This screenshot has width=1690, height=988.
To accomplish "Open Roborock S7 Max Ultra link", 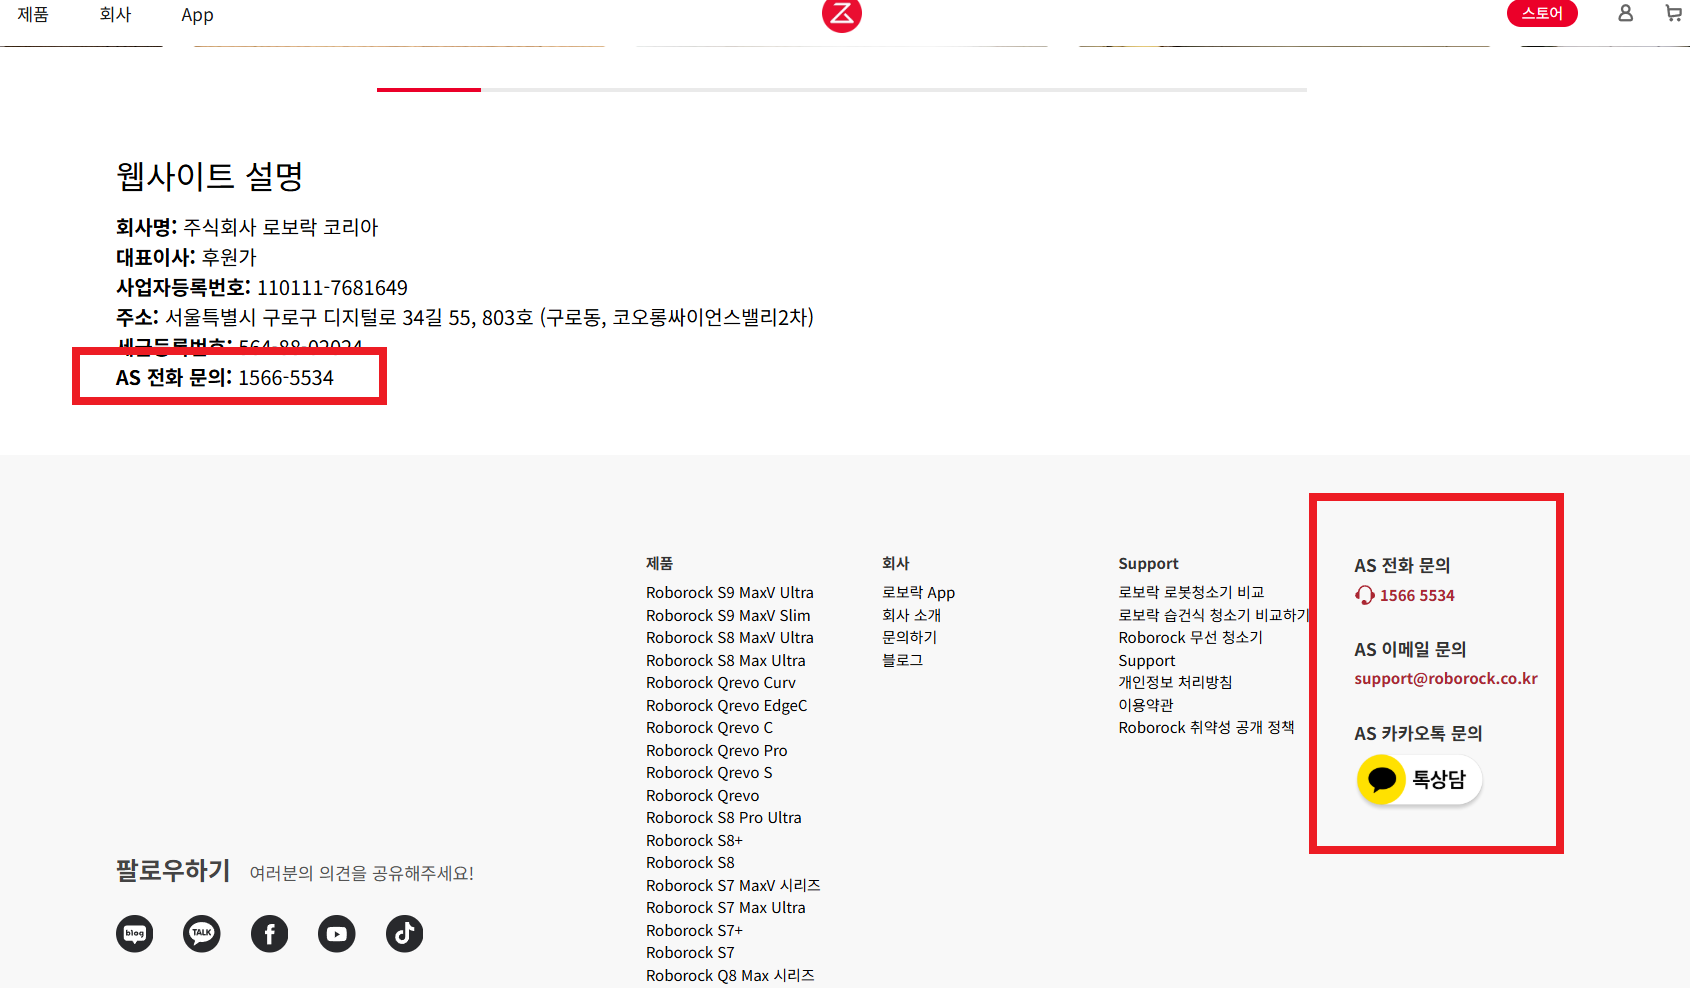I will tap(726, 908).
